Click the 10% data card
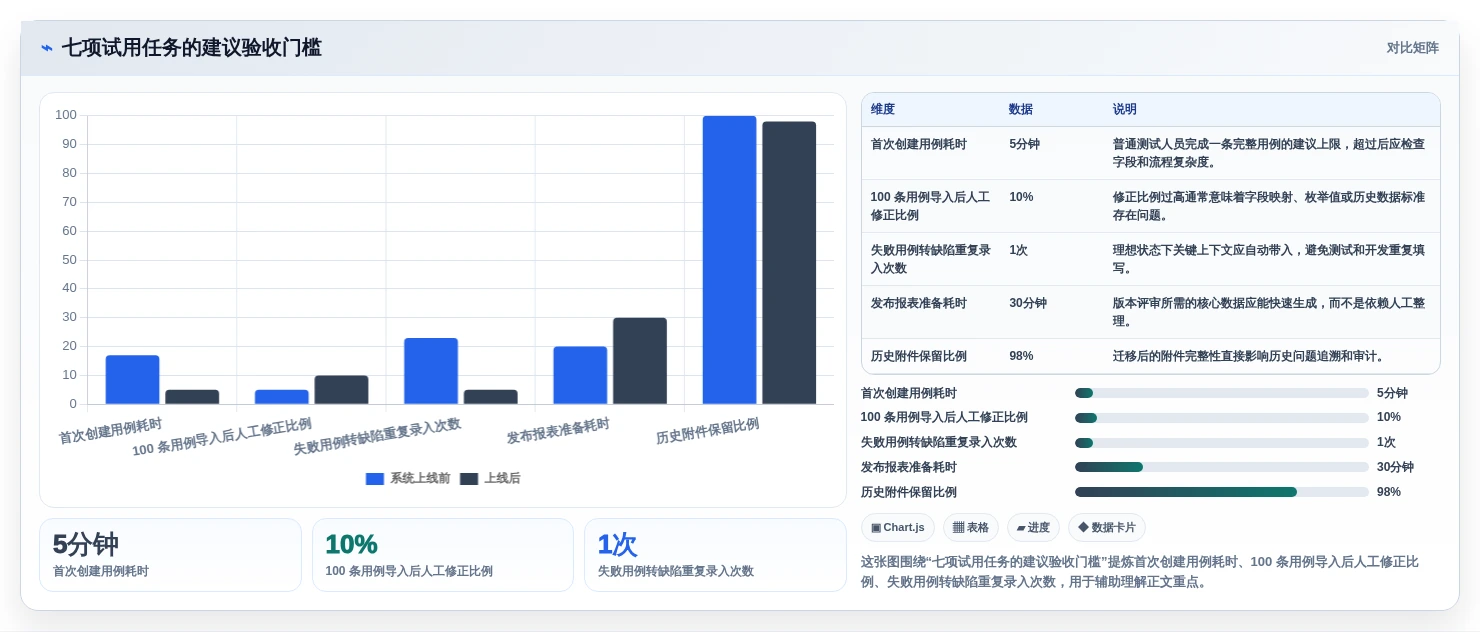The image size is (1480, 632). [x=443, y=555]
